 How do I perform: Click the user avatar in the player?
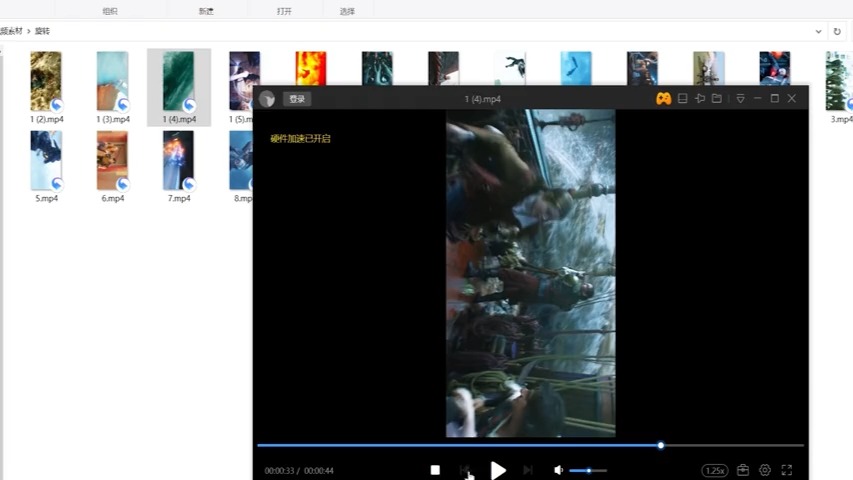coord(267,99)
